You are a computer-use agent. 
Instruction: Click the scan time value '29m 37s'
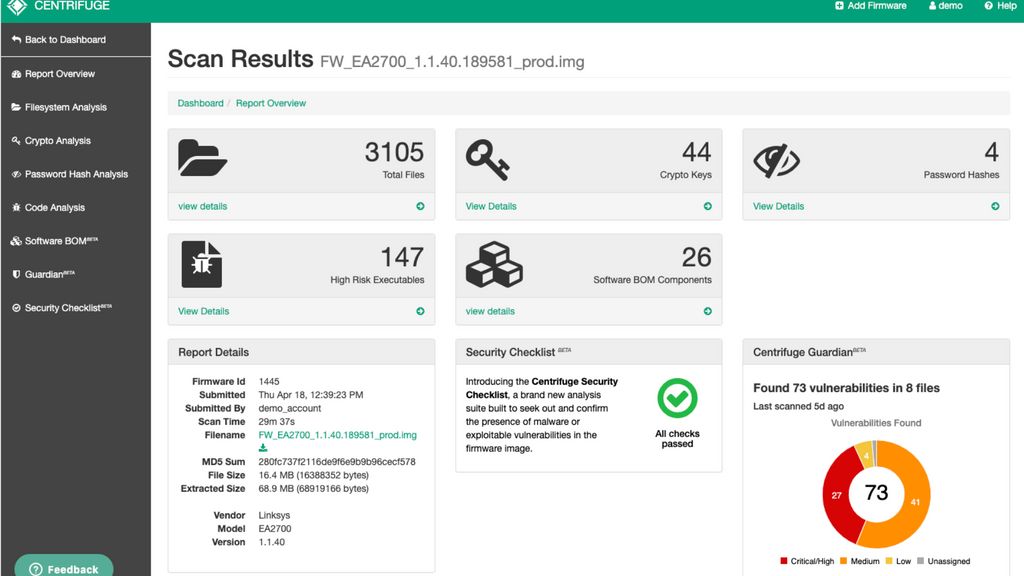click(277, 422)
